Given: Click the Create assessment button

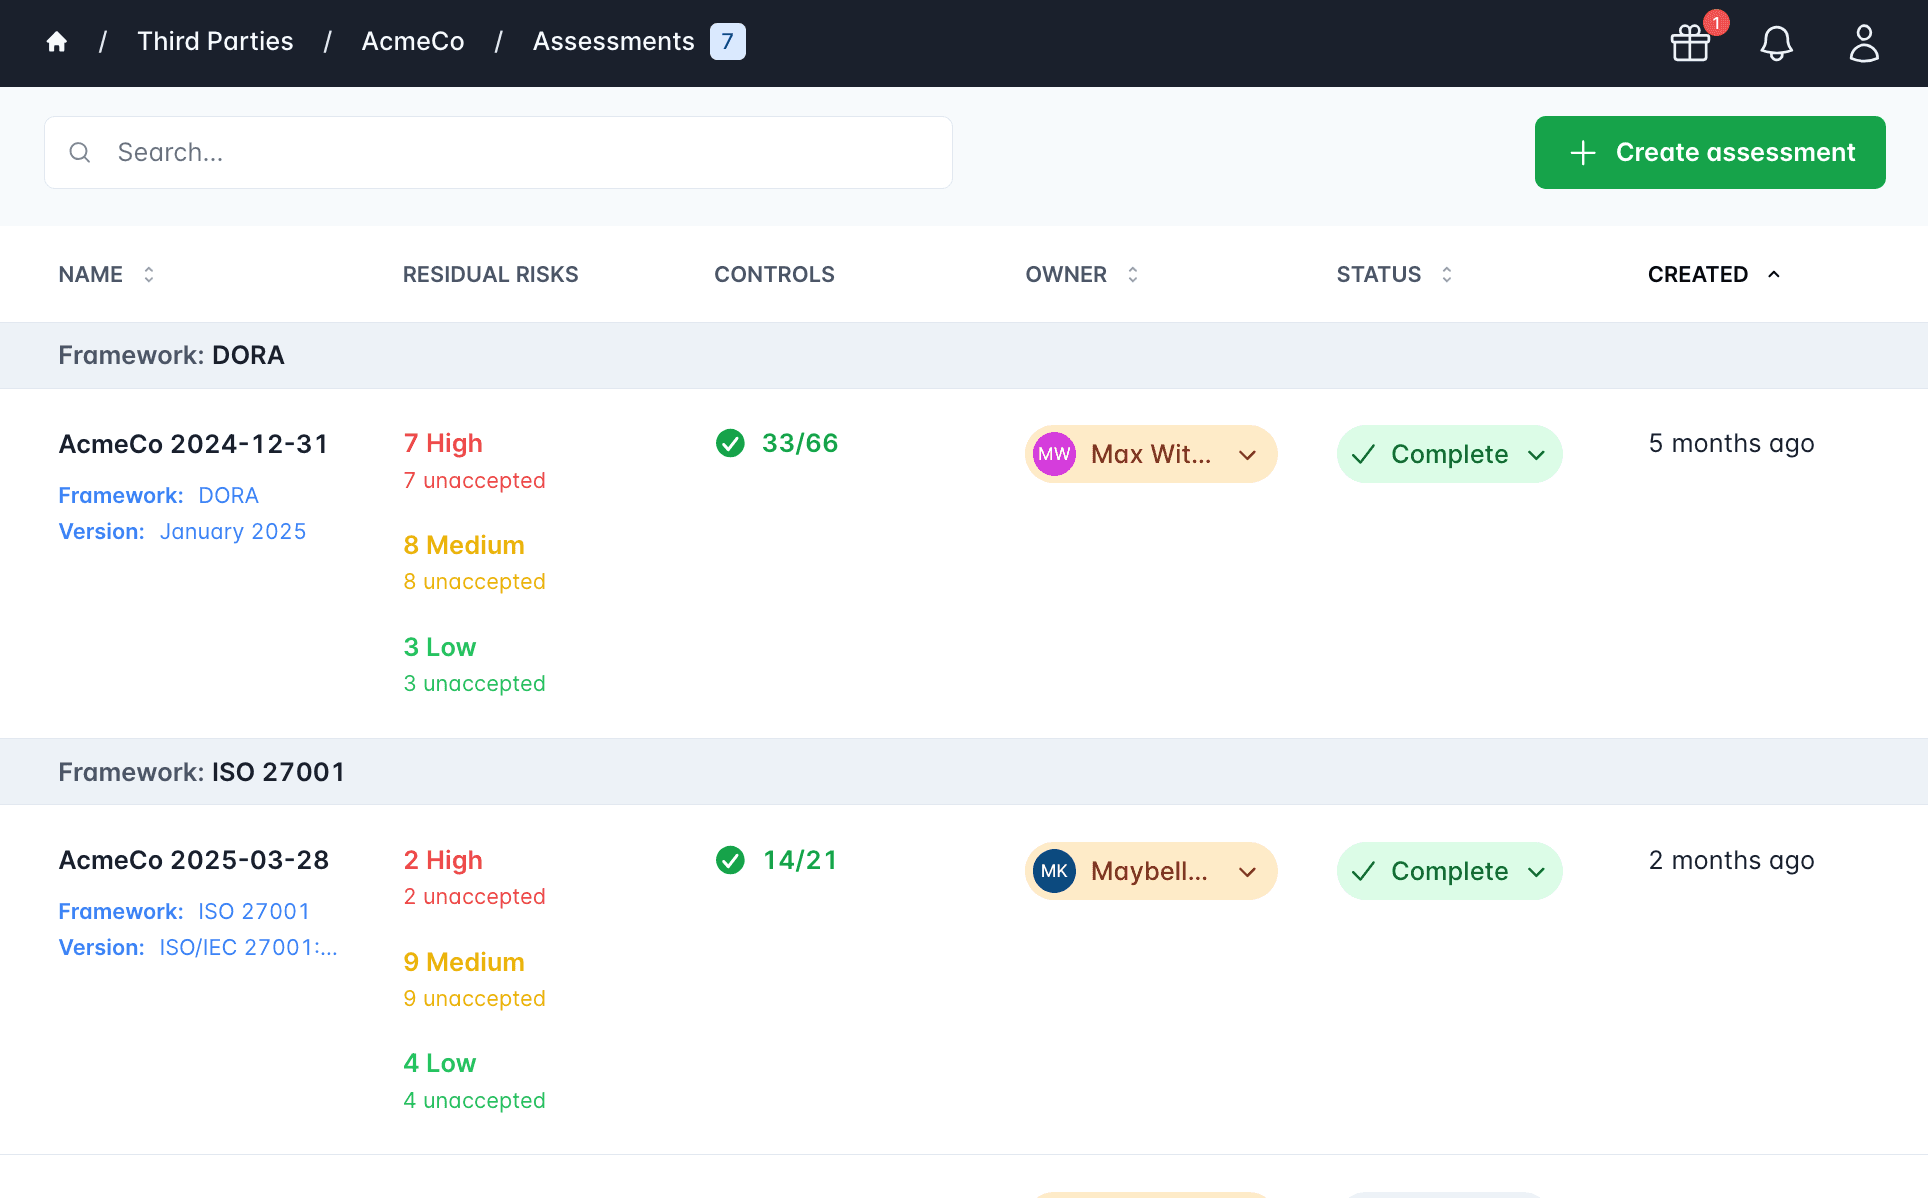Looking at the screenshot, I should [x=1709, y=152].
